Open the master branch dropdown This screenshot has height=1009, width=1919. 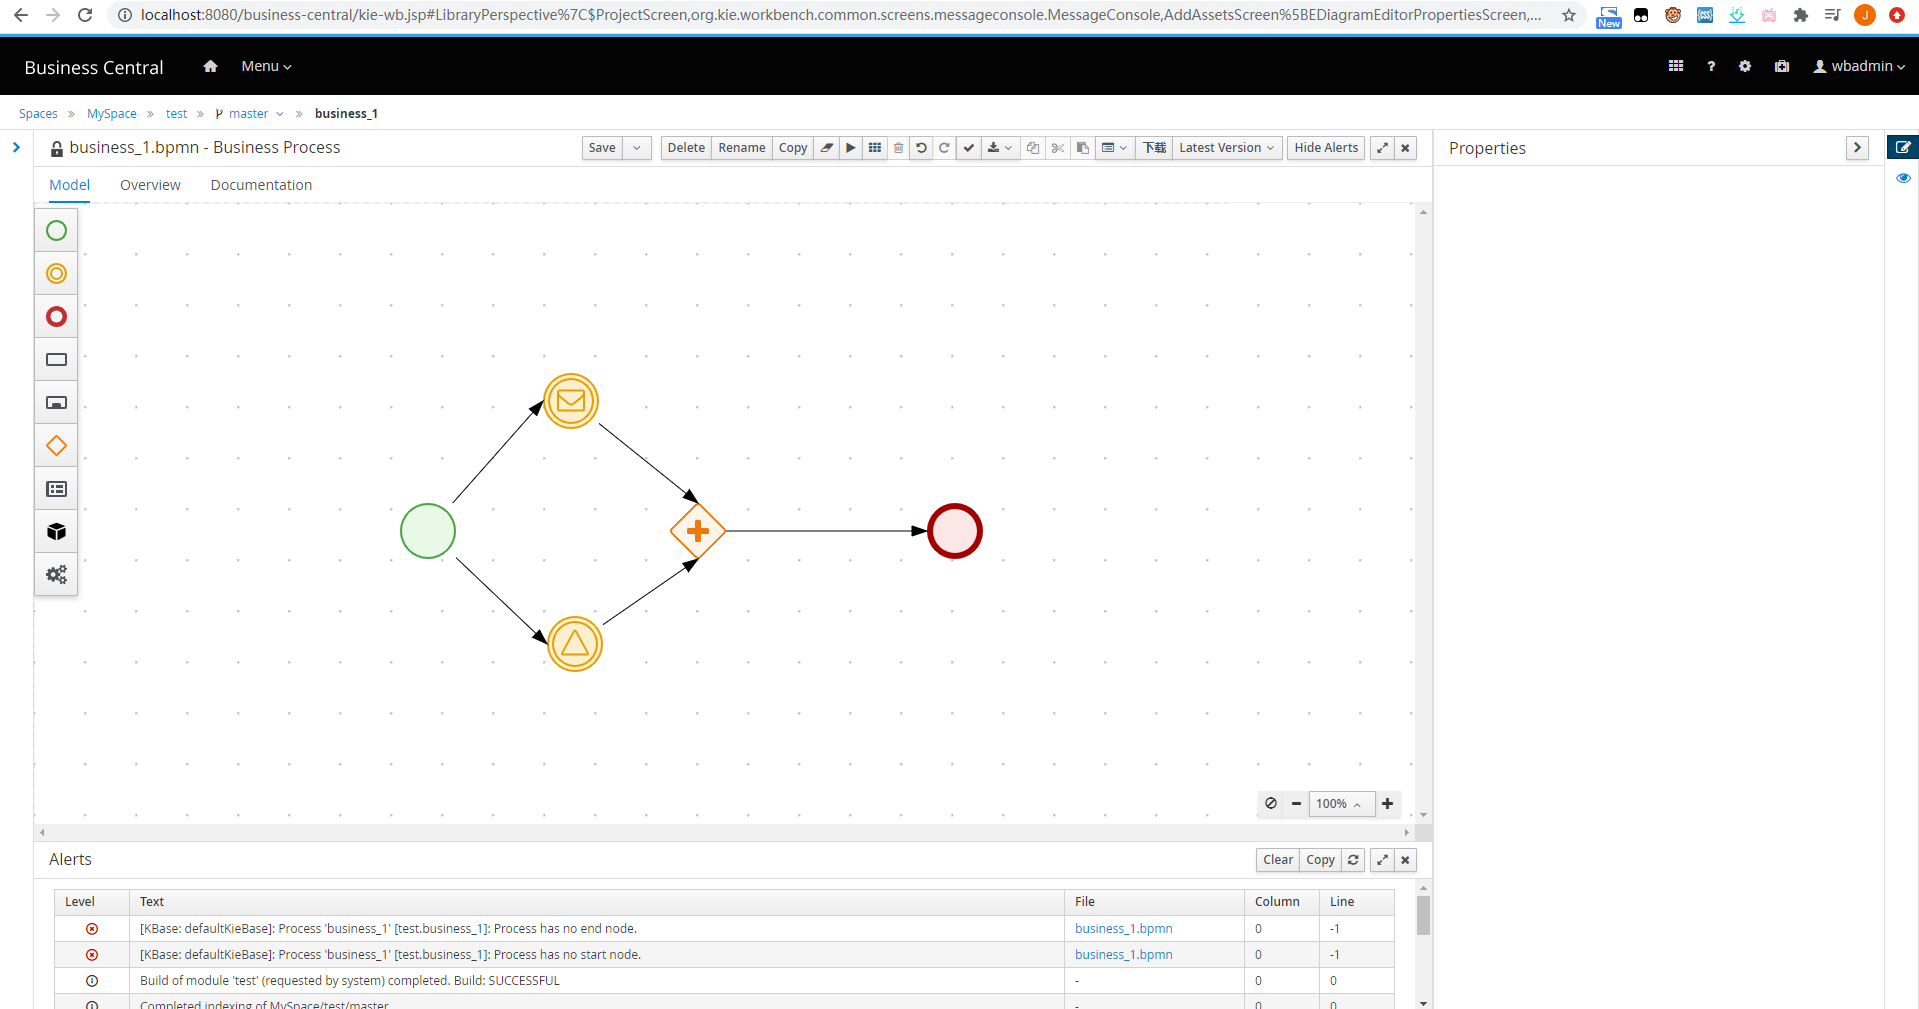pos(249,114)
